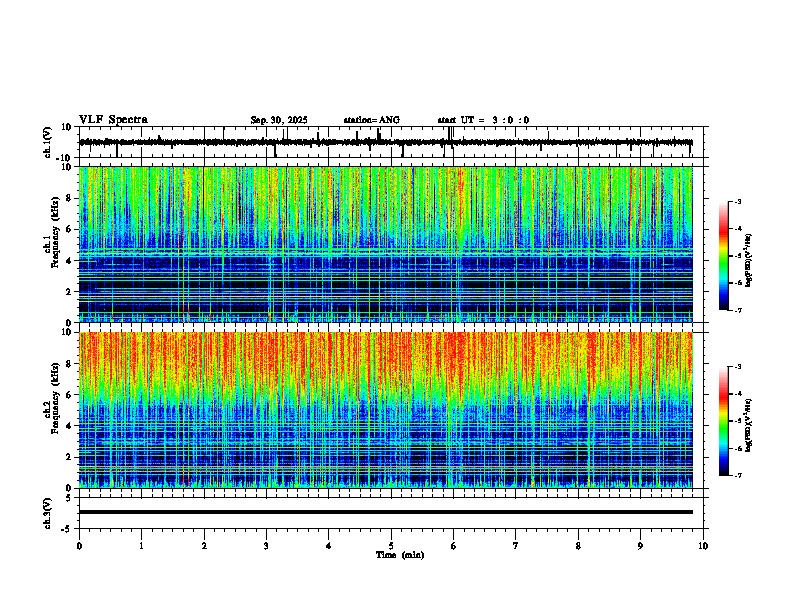
Task: Click the "ch.3(V)" axis label
Action: point(48,513)
